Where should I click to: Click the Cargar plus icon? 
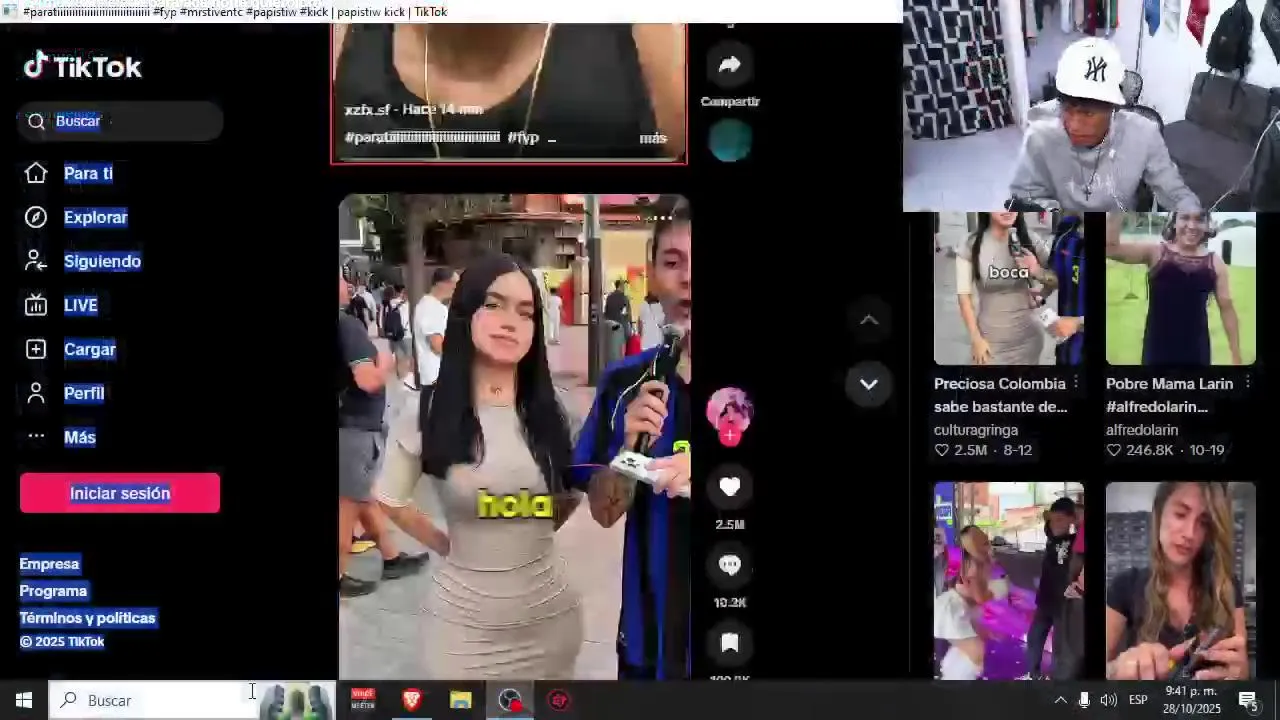(x=36, y=349)
